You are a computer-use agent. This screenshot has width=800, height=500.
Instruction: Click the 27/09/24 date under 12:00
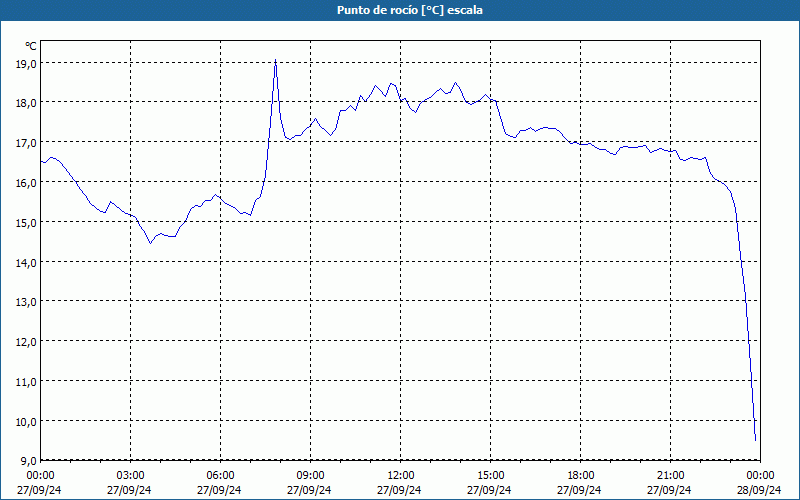(x=400, y=490)
